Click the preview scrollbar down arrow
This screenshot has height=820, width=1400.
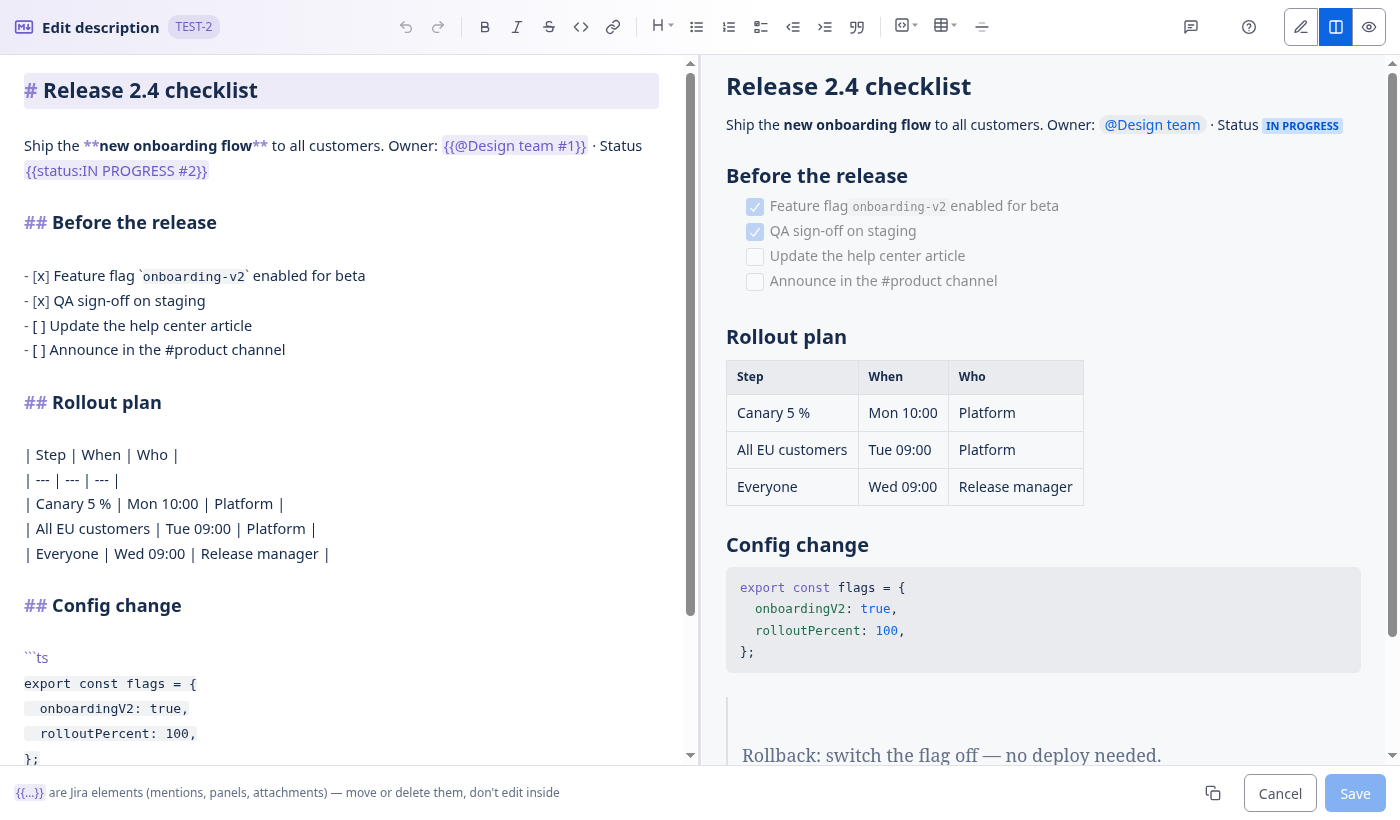pyautogui.click(x=1393, y=756)
